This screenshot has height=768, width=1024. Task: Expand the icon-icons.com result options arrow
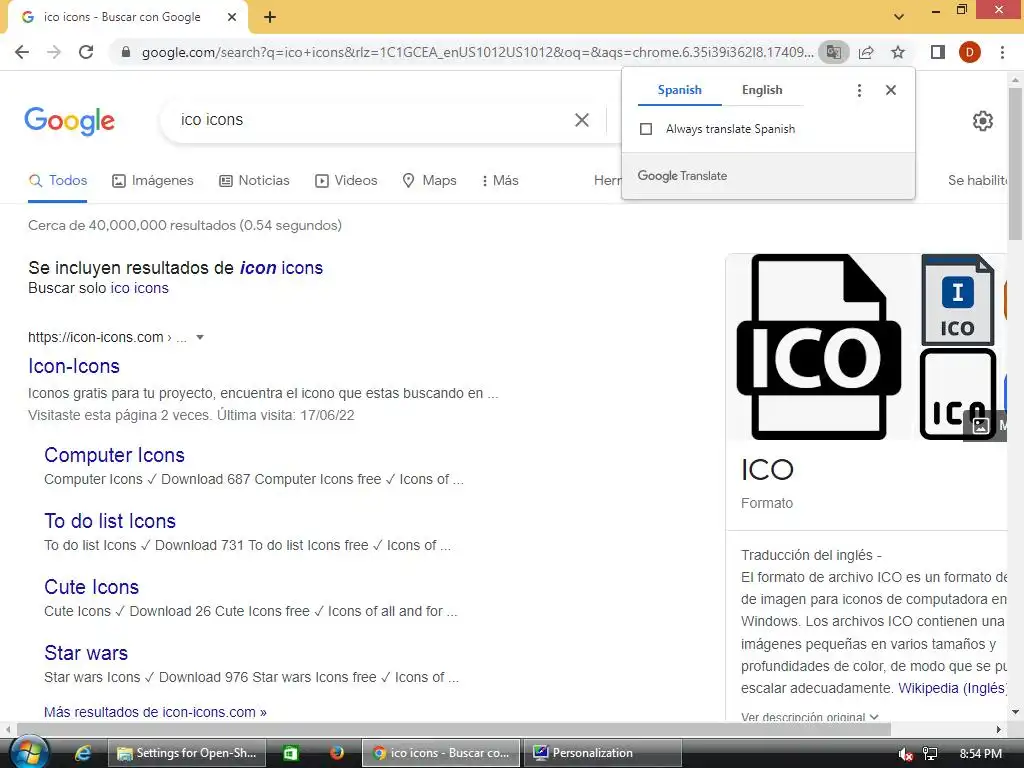tap(200, 338)
